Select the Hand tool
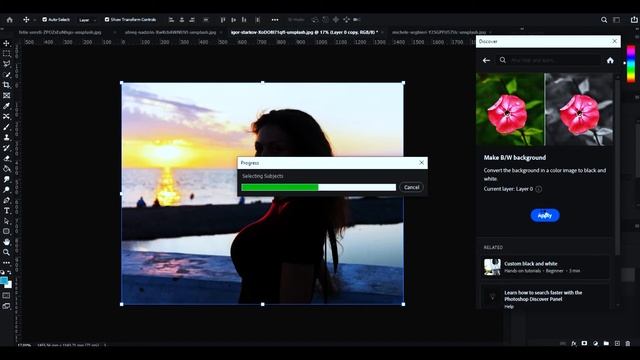This screenshot has width=640, height=360. point(7,242)
